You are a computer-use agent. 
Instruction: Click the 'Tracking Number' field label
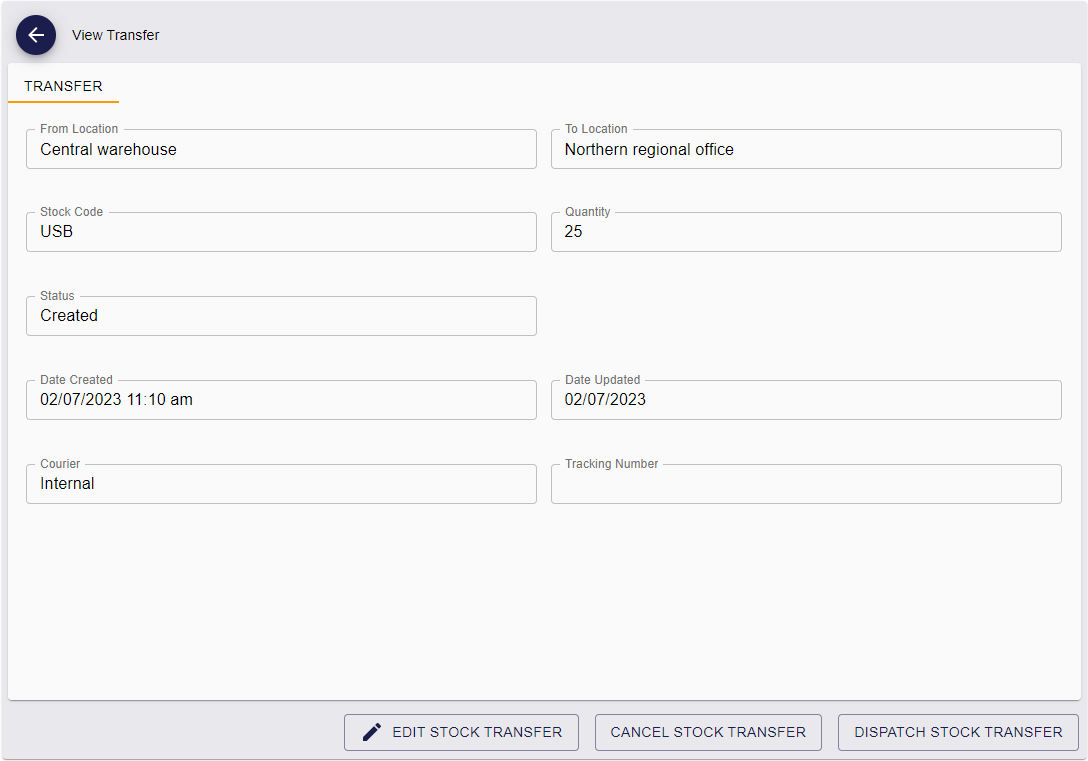tap(611, 464)
